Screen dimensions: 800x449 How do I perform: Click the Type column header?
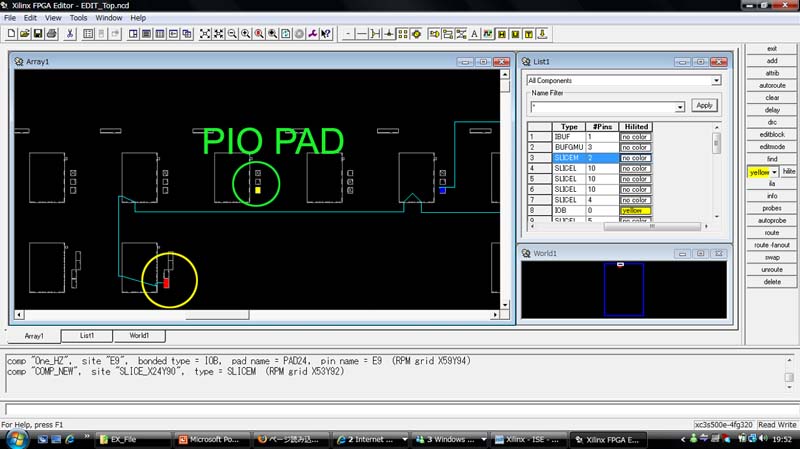pyautogui.click(x=569, y=127)
